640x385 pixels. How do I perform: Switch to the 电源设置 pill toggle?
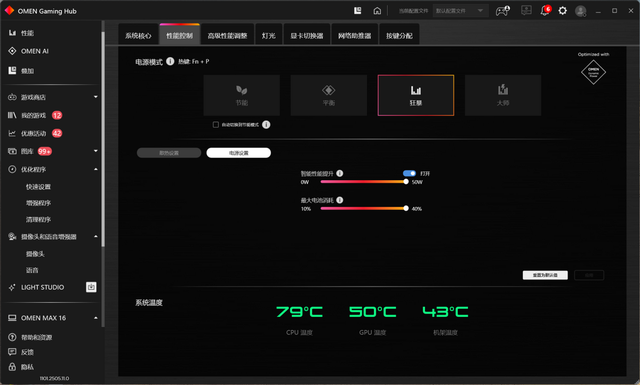click(239, 153)
